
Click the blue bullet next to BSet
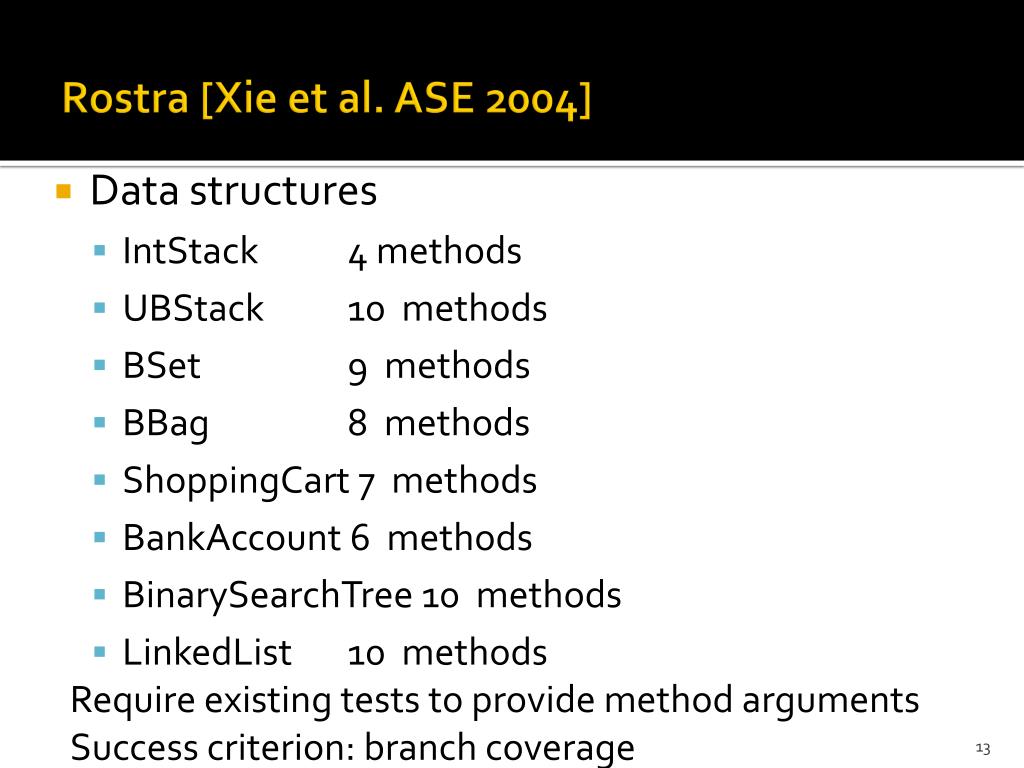coord(100,365)
